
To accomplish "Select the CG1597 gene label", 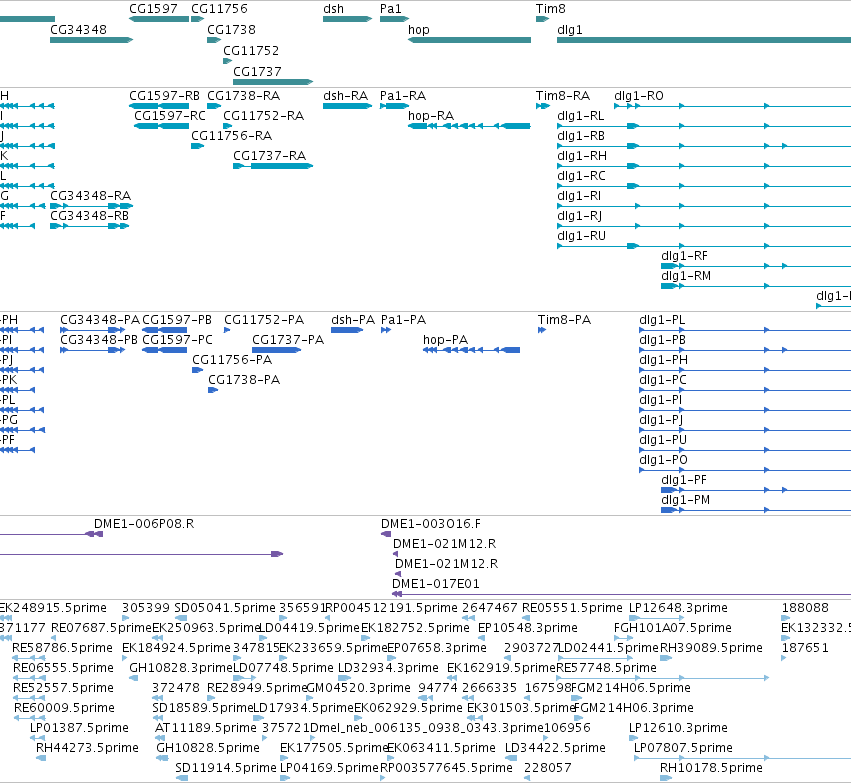I will (153, 9).
